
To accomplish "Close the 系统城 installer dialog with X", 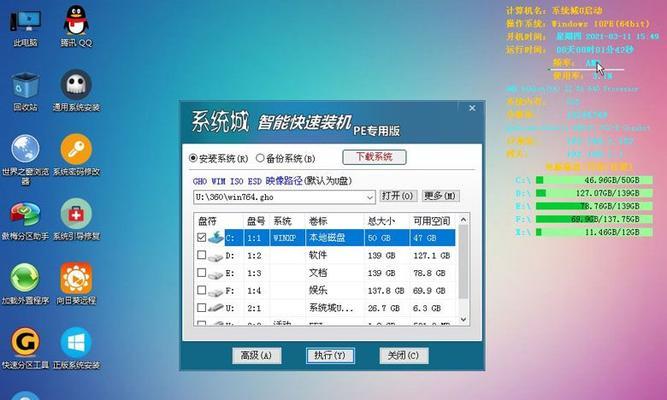I will [x=472, y=109].
